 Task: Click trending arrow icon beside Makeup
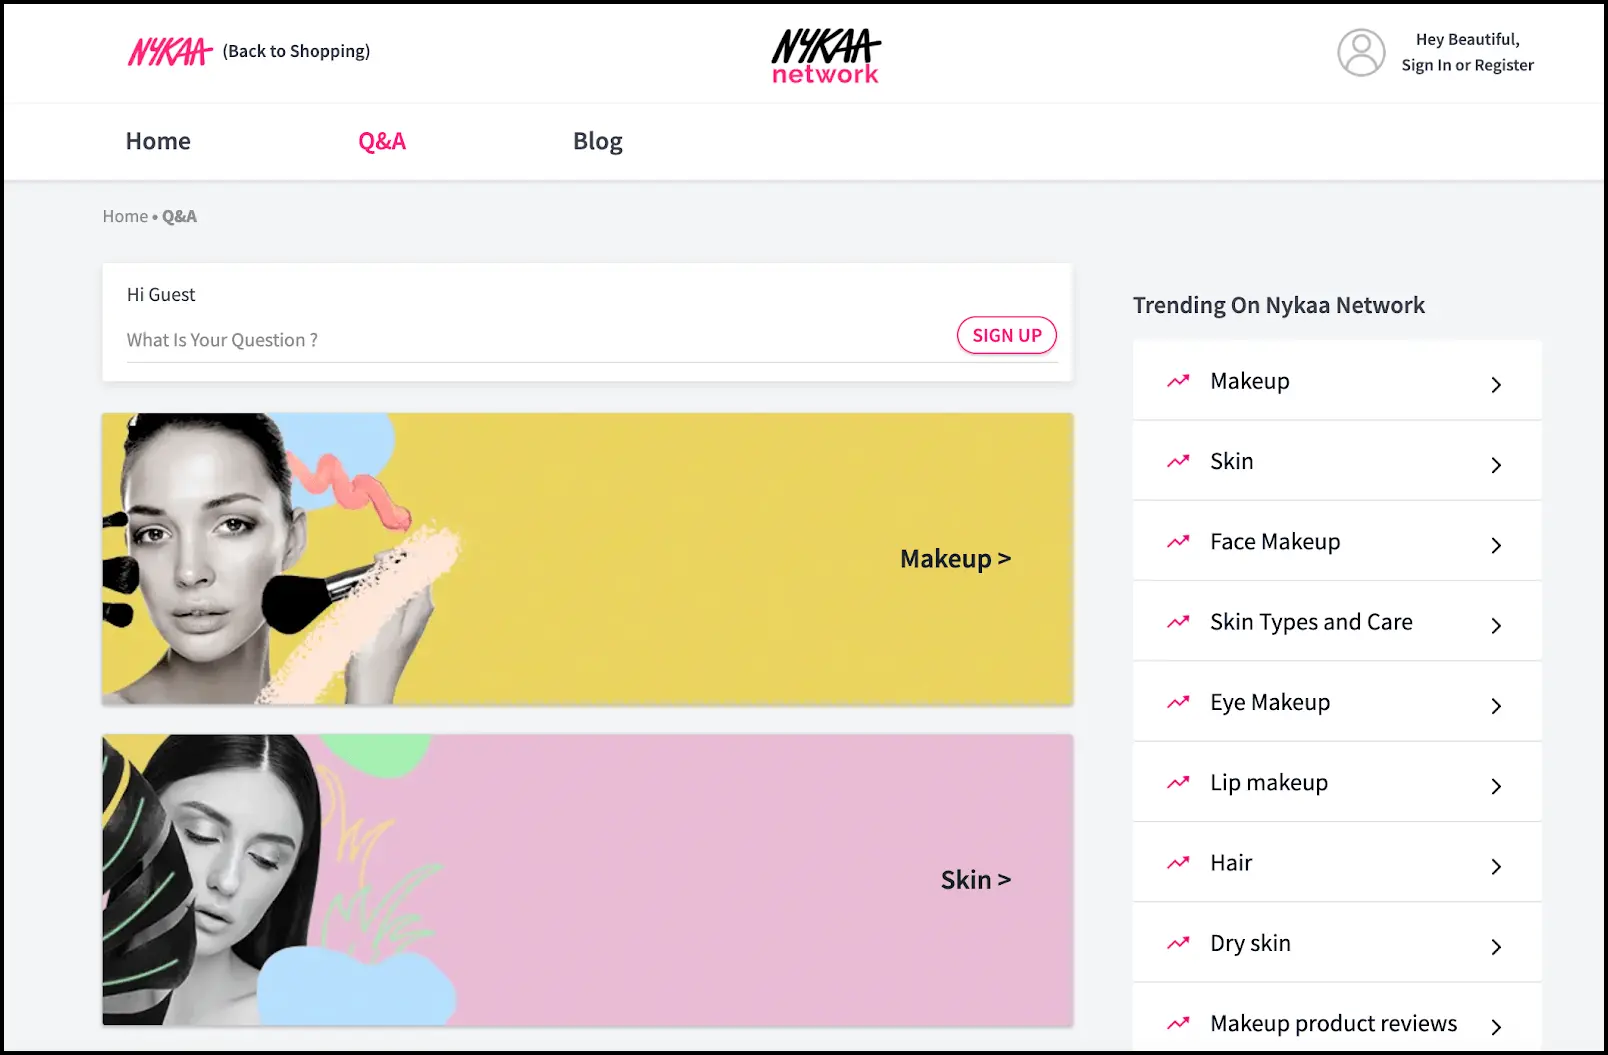point(1178,381)
